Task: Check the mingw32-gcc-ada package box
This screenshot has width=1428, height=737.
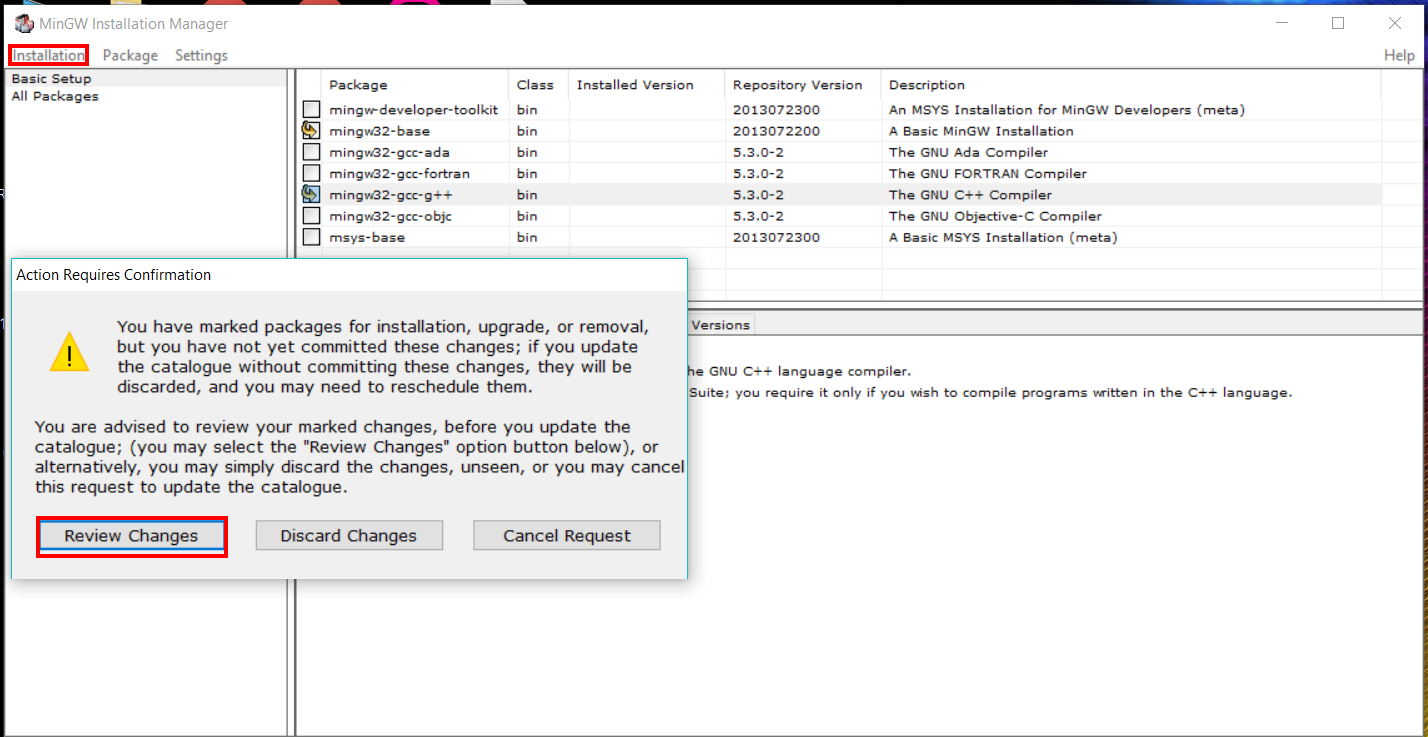Action: coord(311,152)
